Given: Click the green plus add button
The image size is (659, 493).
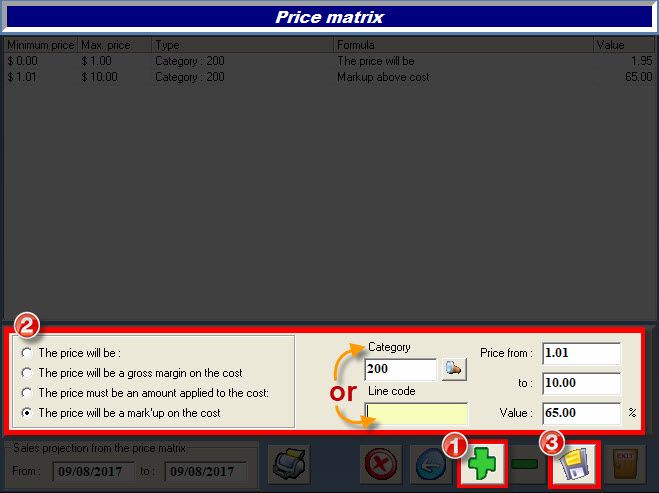Looking at the screenshot, I should 482,464.
